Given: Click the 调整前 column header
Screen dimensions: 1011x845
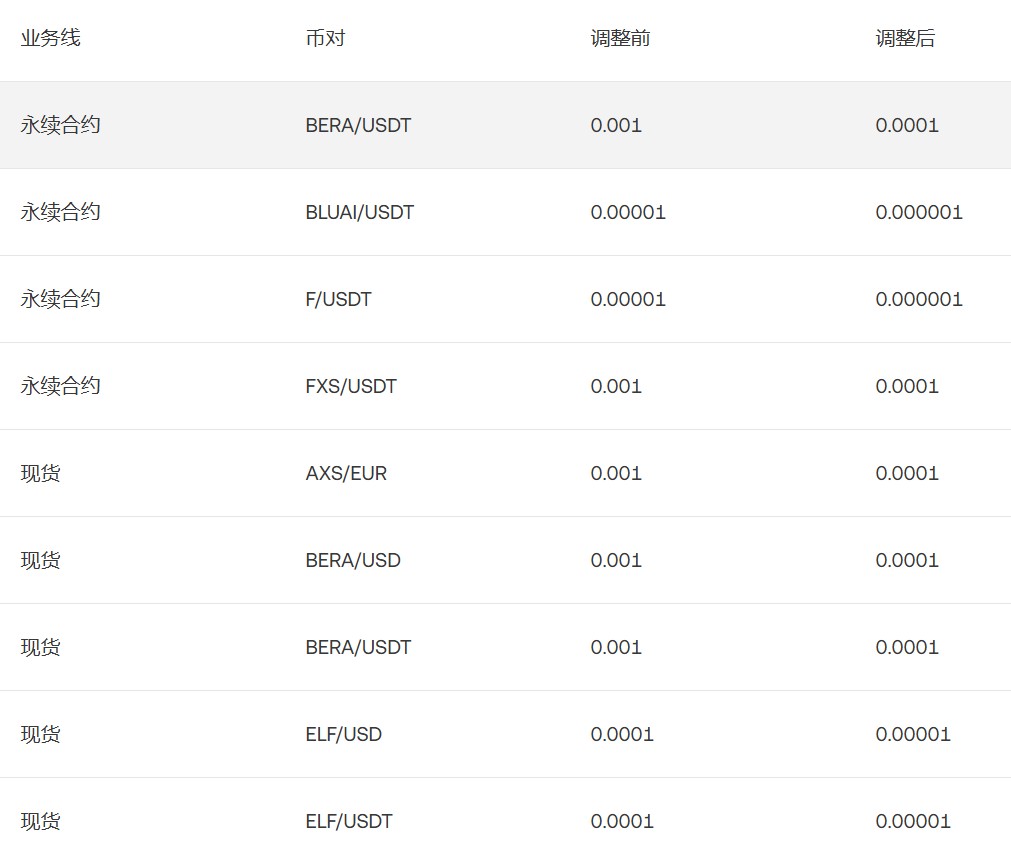Looking at the screenshot, I should tap(620, 39).
